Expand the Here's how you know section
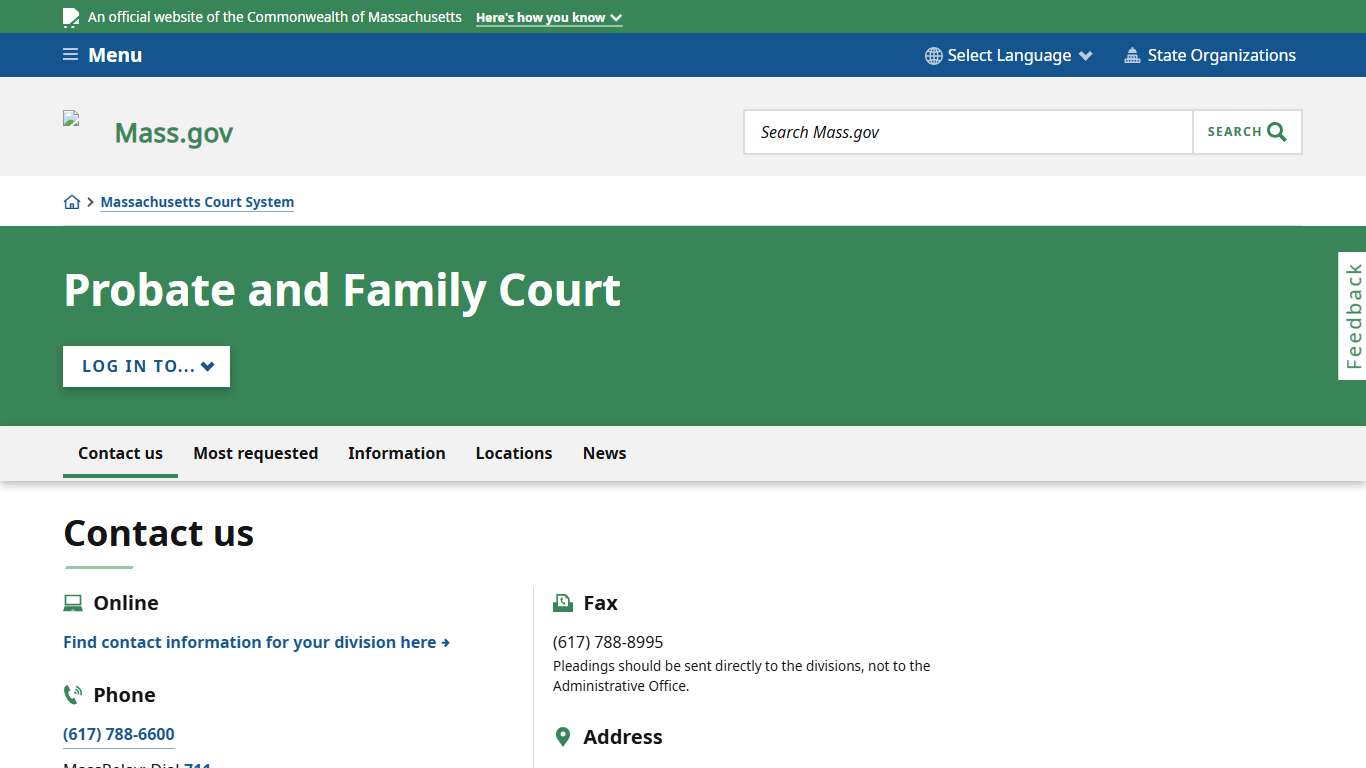The height and width of the screenshot is (768, 1366). pyautogui.click(x=548, y=17)
